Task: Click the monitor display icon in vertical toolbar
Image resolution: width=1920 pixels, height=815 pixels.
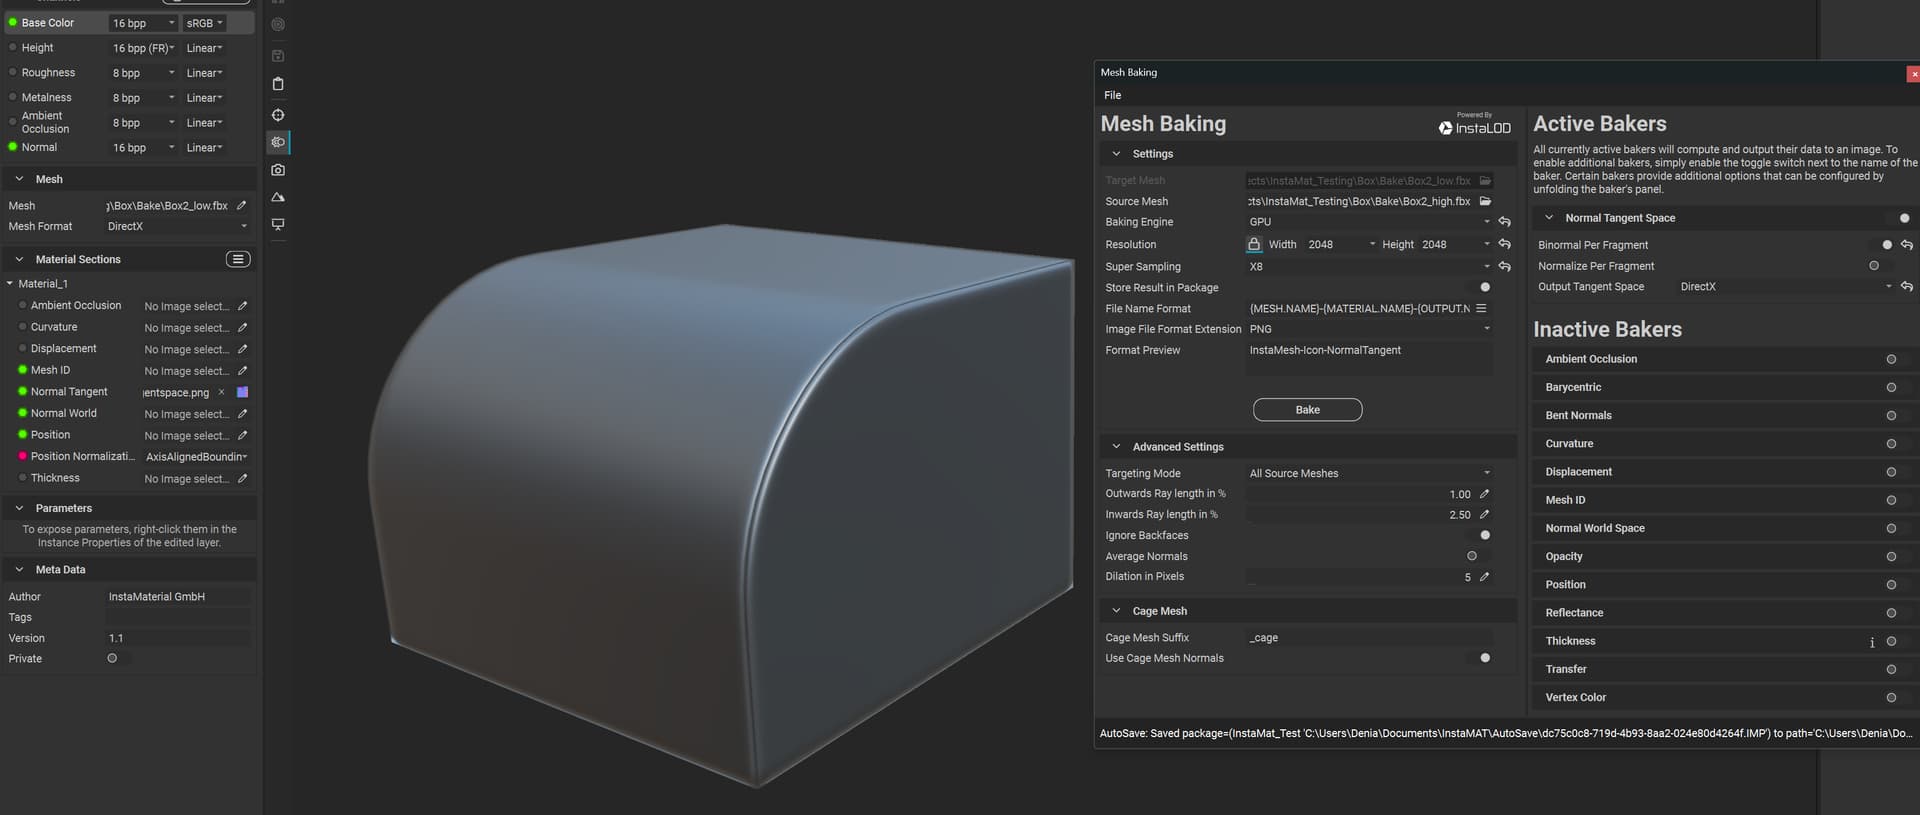Action: [x=278, y=224]
